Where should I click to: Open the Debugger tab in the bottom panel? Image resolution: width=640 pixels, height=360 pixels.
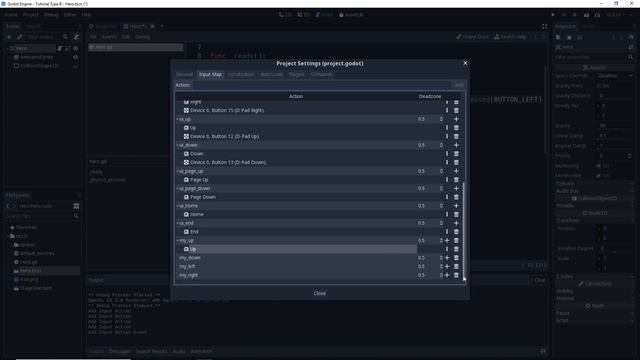(x=119, y=351)
